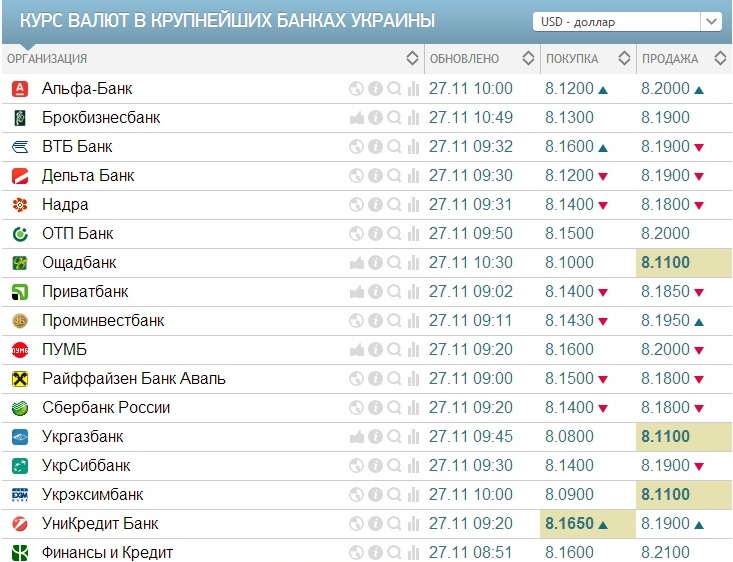Open Альфа-Банк info icon

coord(375,88)
